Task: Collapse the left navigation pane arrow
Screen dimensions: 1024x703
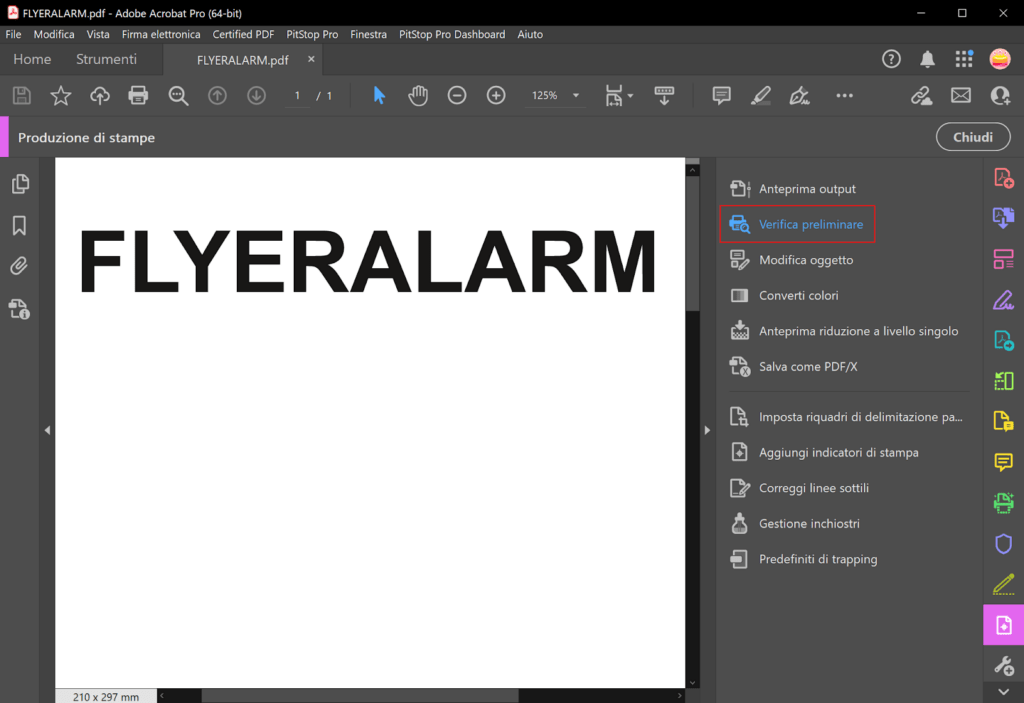Action: 47,430
